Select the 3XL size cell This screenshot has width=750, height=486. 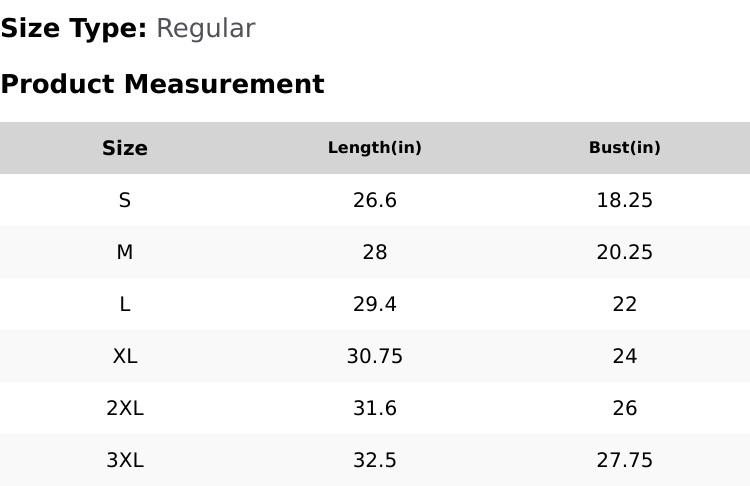pyautogui.click(x=125, y=460)
